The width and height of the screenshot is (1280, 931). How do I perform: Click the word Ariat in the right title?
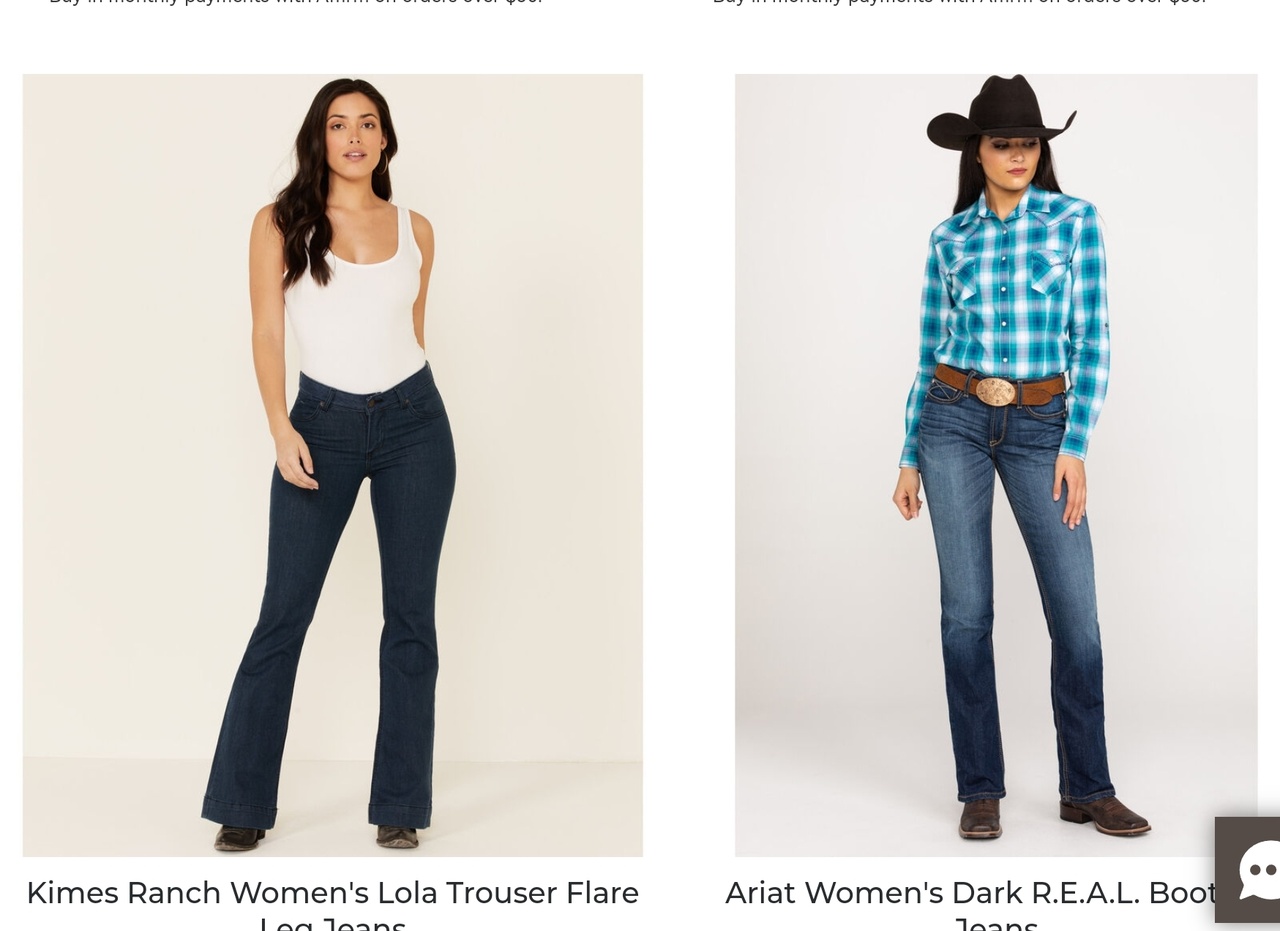pos(760,892)
